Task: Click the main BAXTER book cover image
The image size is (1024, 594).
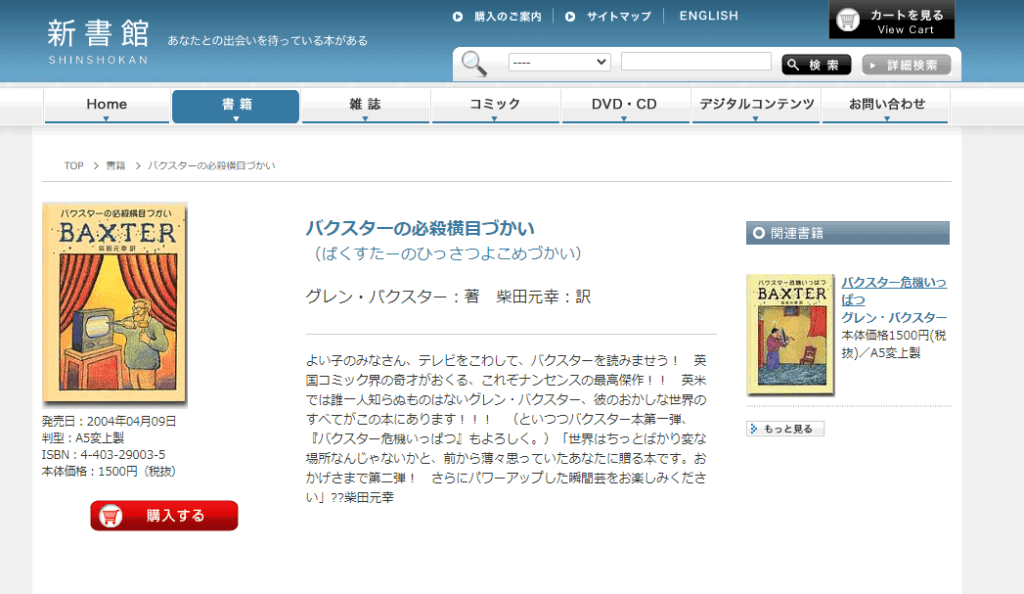Action: (114, 305)
